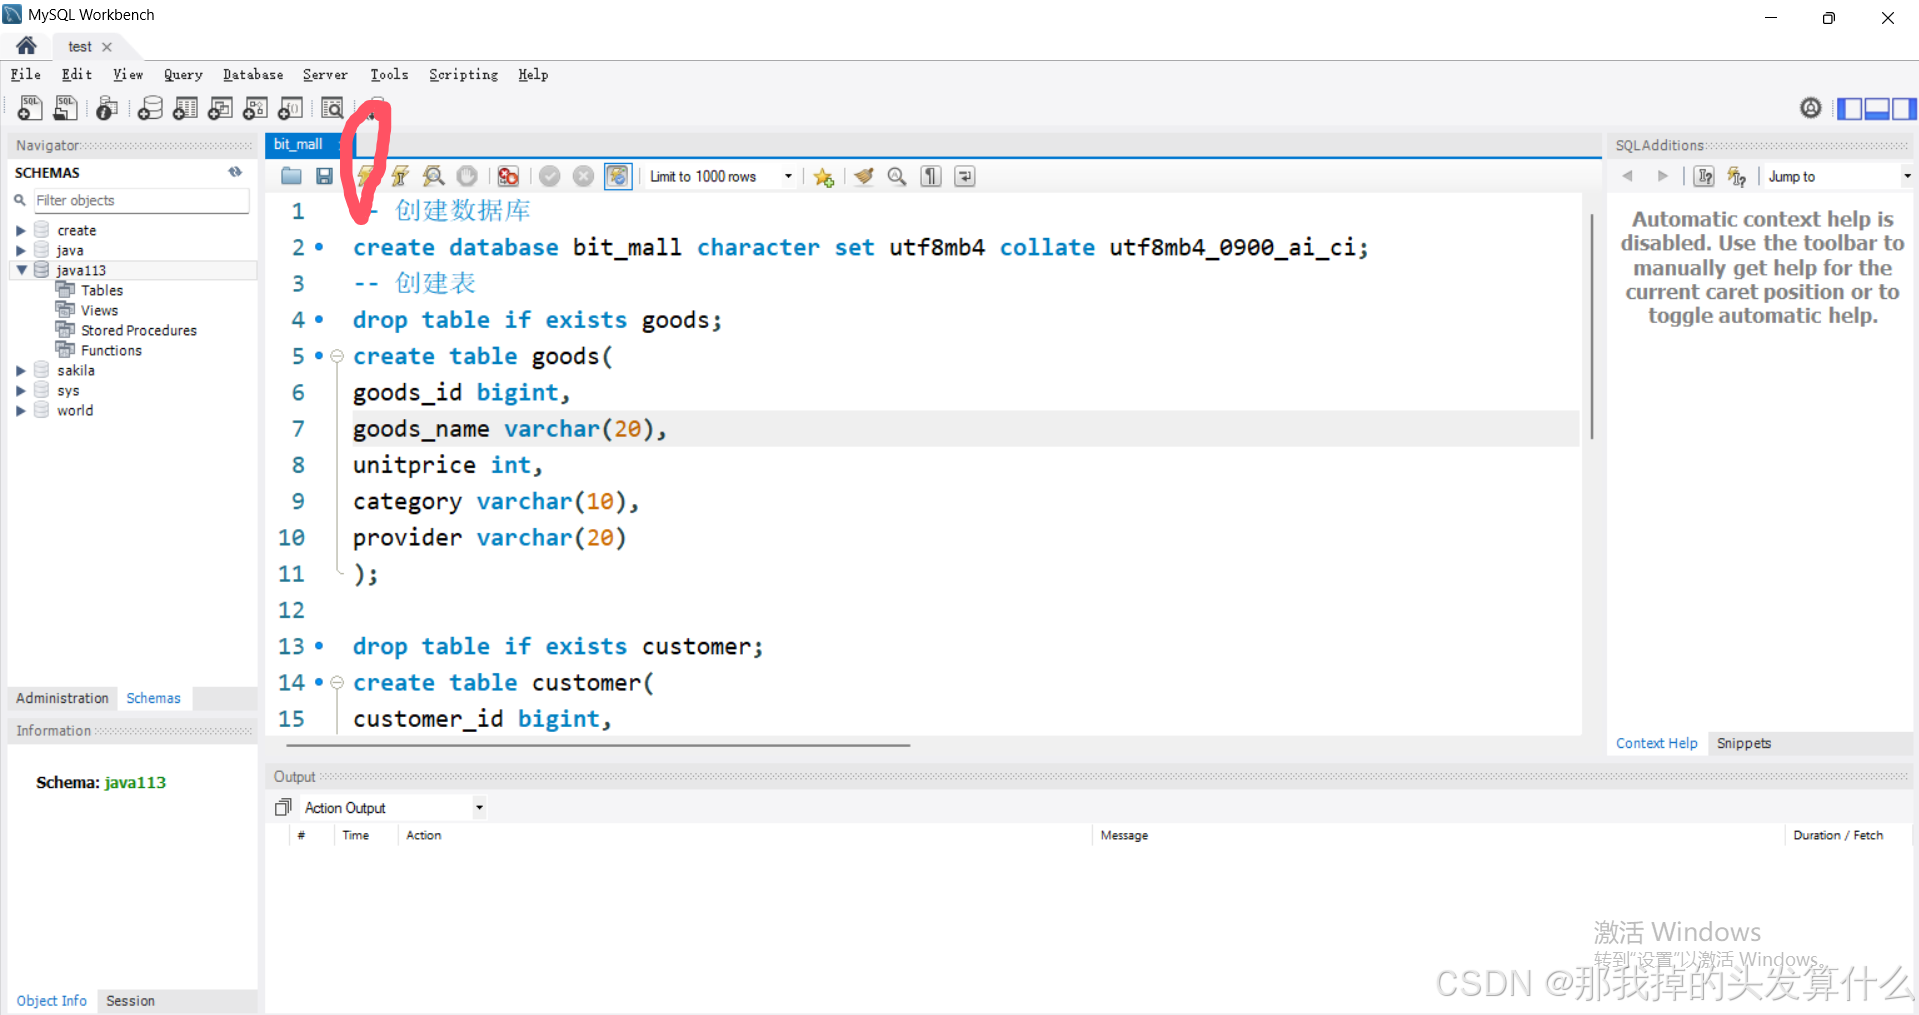The width and height of the screenshot is (1919, 1015).
Task: Rollback the current transaction
Action: [x=583, y=176]
